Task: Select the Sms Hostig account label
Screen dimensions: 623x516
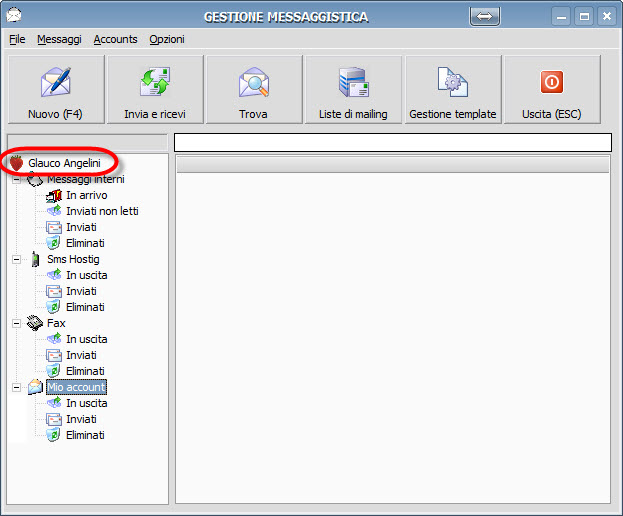Action: point(74,259)
